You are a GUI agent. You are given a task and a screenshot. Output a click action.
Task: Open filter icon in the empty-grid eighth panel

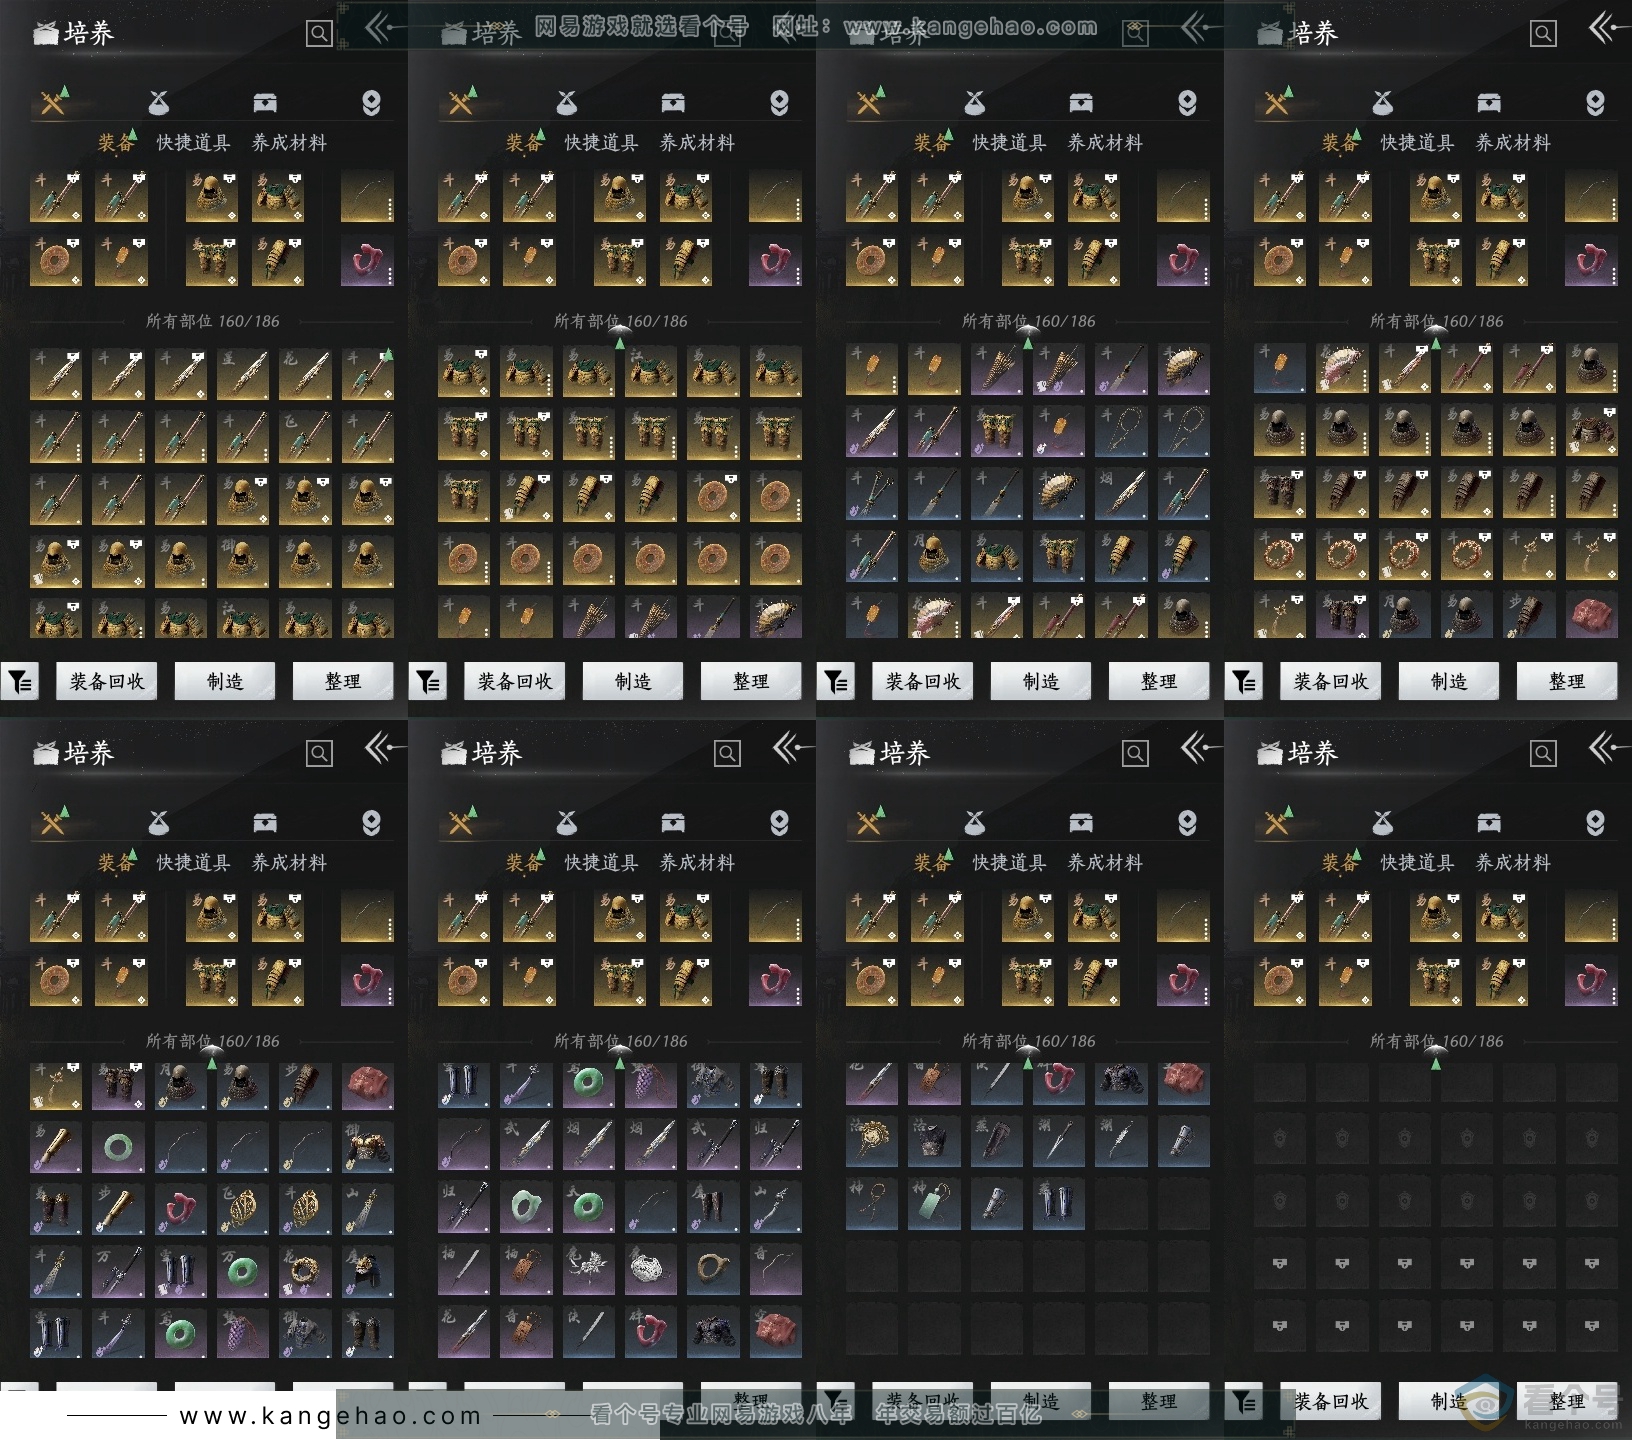(1244, 1401)
